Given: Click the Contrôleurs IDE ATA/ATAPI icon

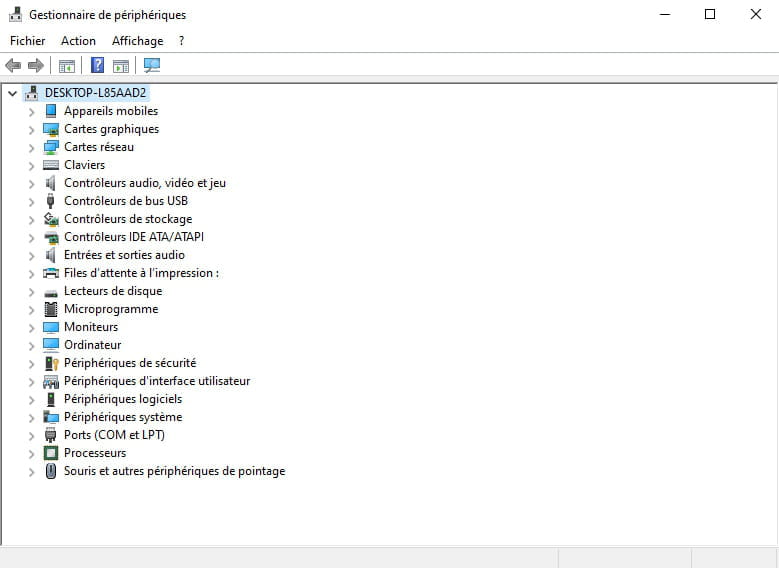Looking at the screenshot, I should coord(51,238).
